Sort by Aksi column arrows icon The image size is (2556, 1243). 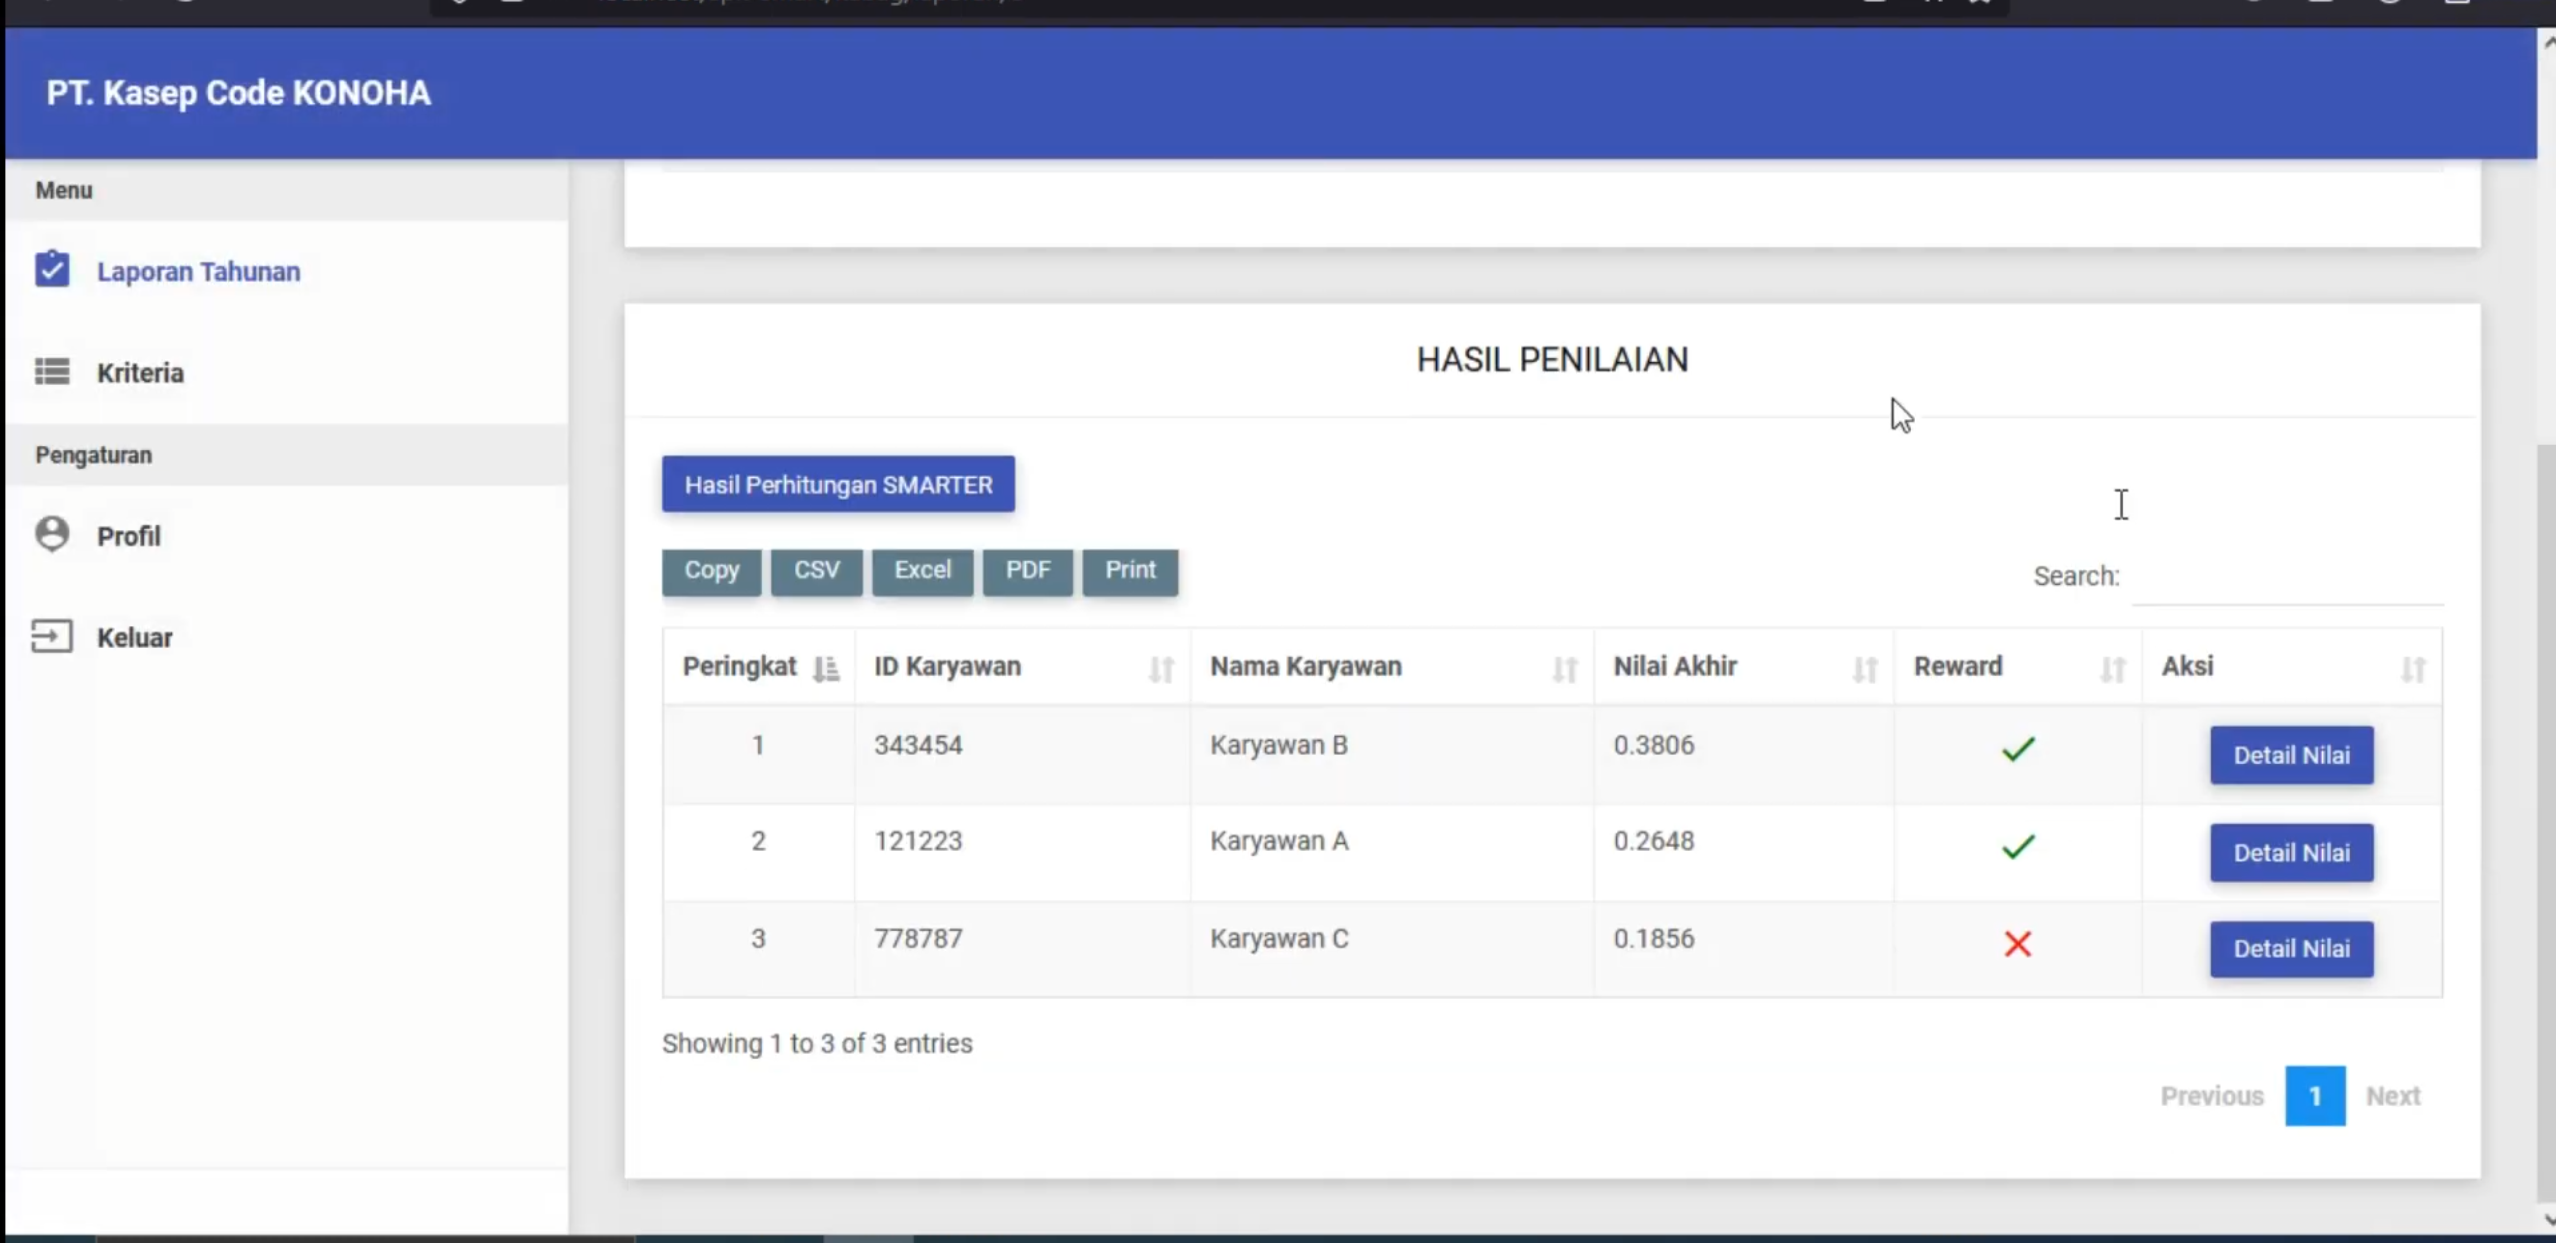2414,668
